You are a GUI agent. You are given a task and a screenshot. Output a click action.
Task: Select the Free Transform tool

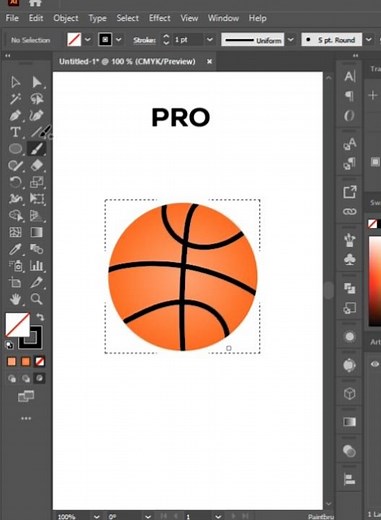click(37, 199)
